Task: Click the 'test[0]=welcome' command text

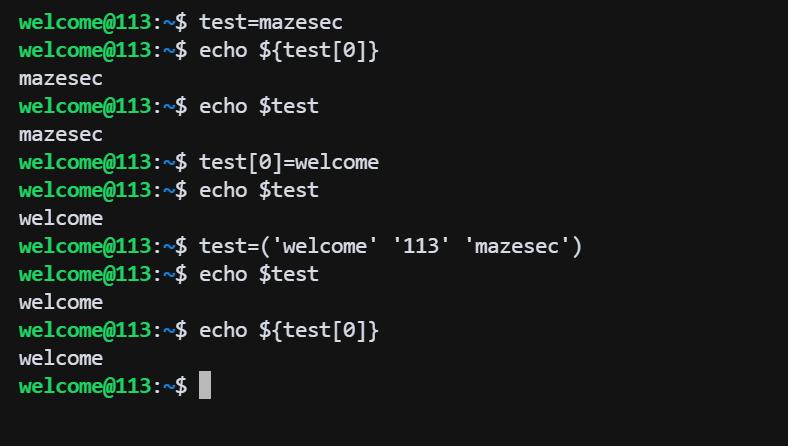Action: [289, 161]
